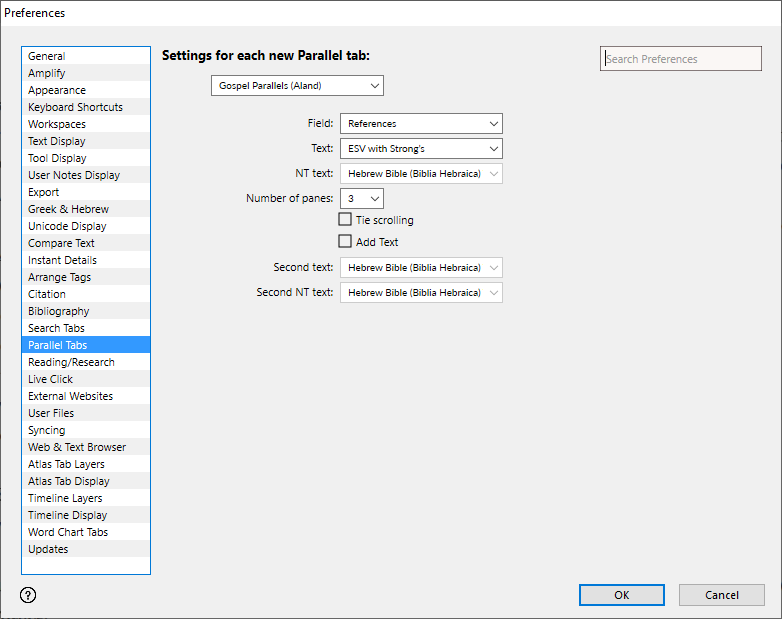This screenshot has height=619, width=782.
Task: Choose Timeline Display in the sidebar
Action: pos(67,516)
